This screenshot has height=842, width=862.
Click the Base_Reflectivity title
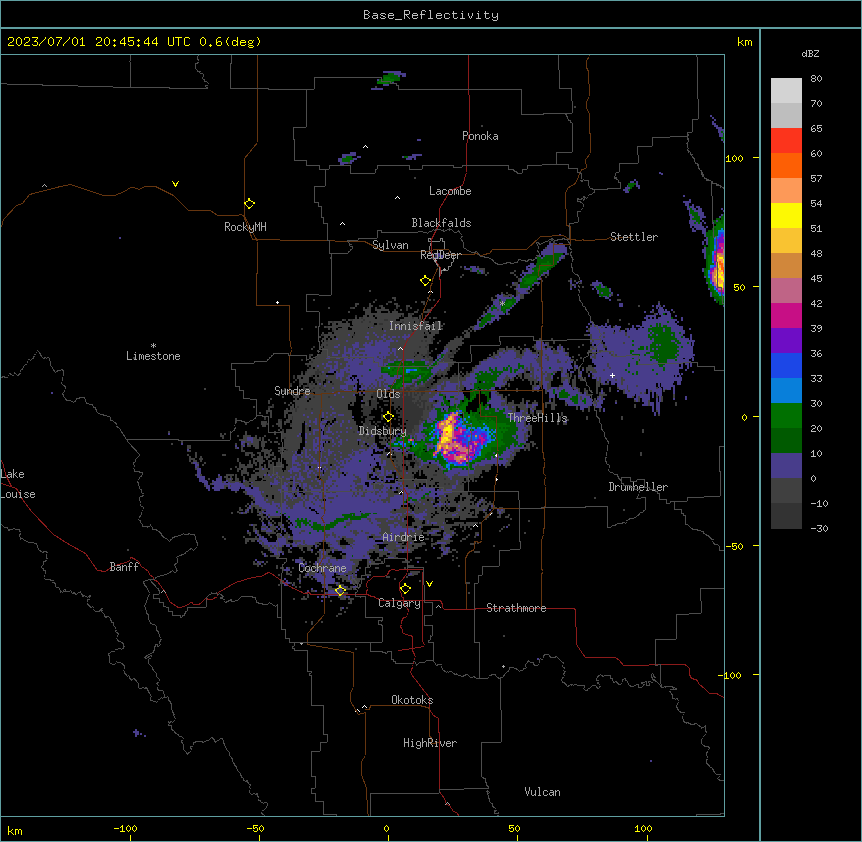pyautogui.click(x=431, y=15)
